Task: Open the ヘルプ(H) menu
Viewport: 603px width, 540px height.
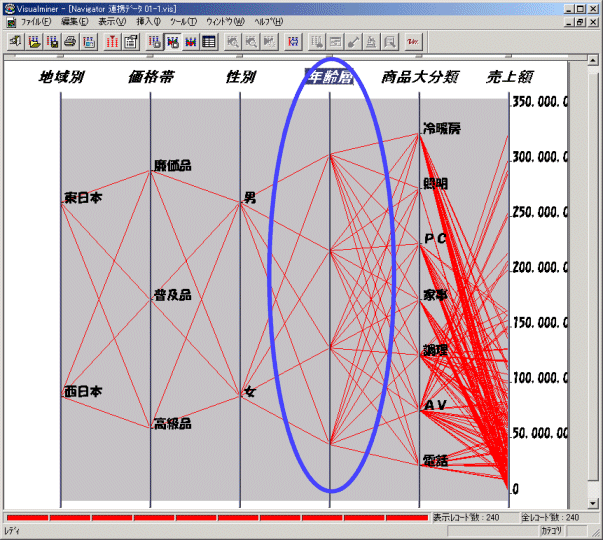Action: (267, 21)
